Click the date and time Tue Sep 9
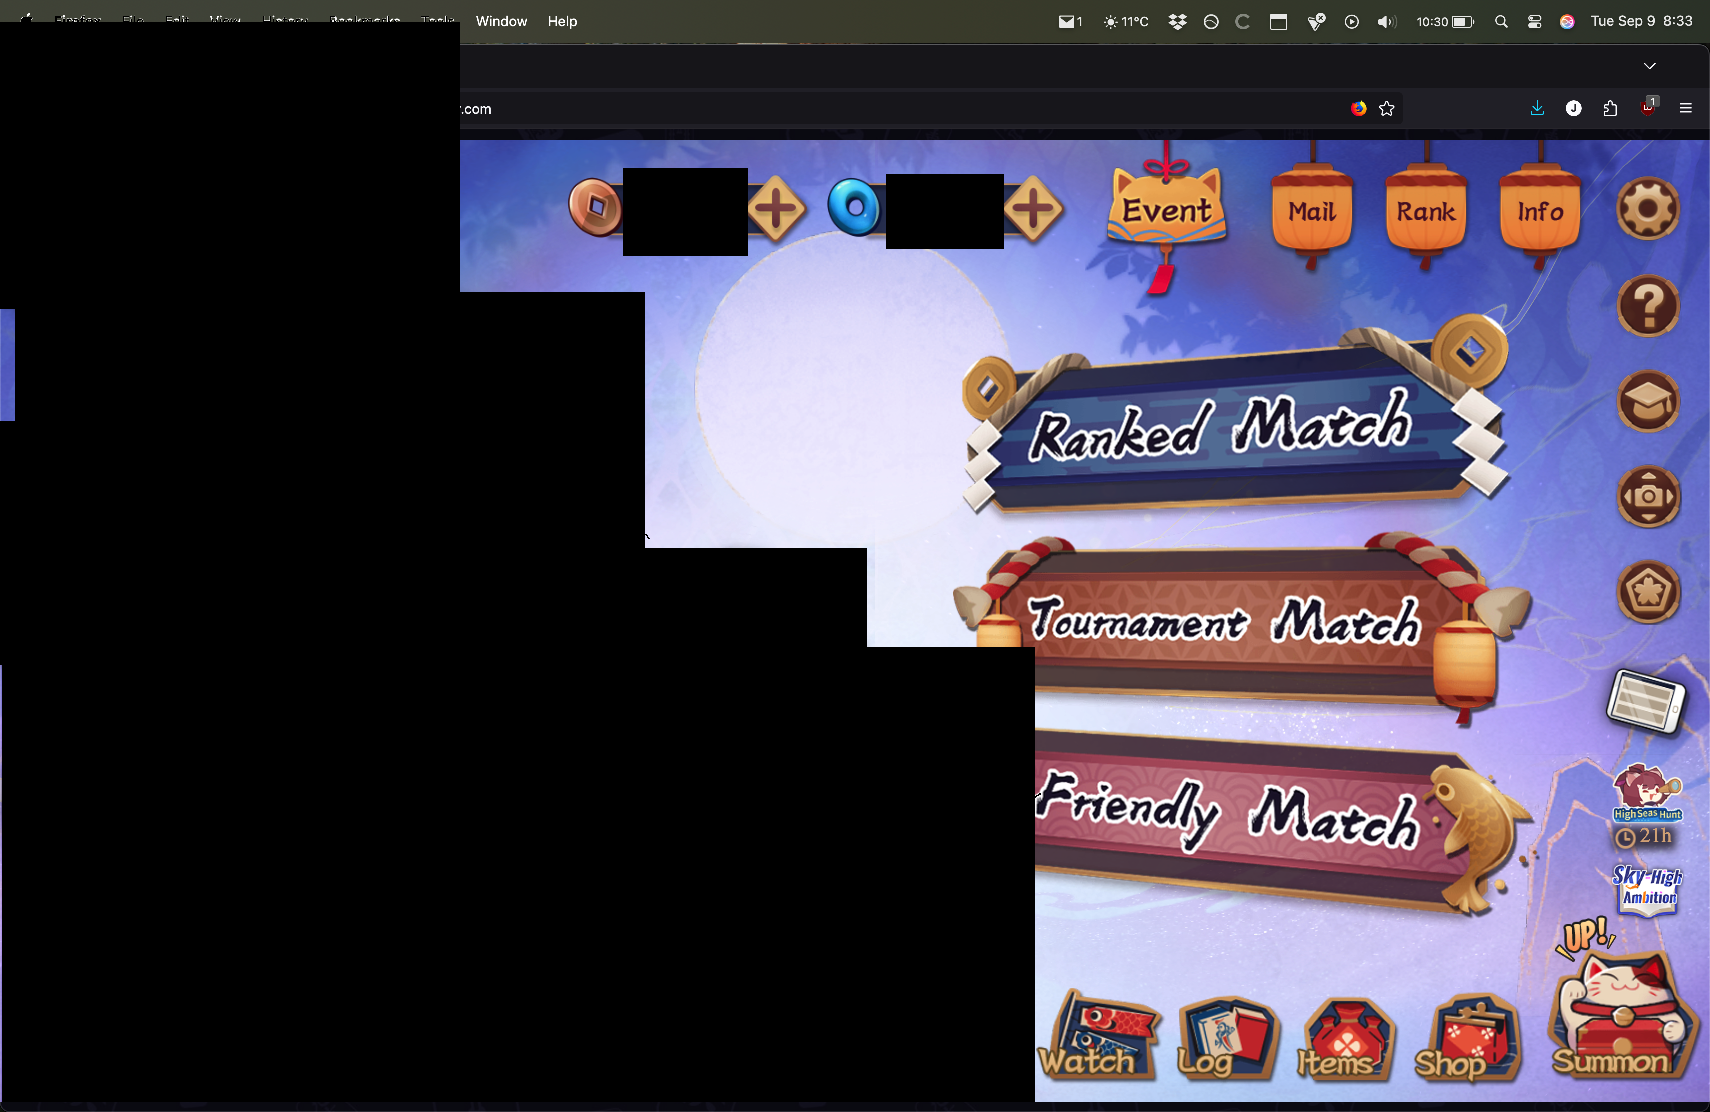1710x1112 pixels. click(1642, 21)
